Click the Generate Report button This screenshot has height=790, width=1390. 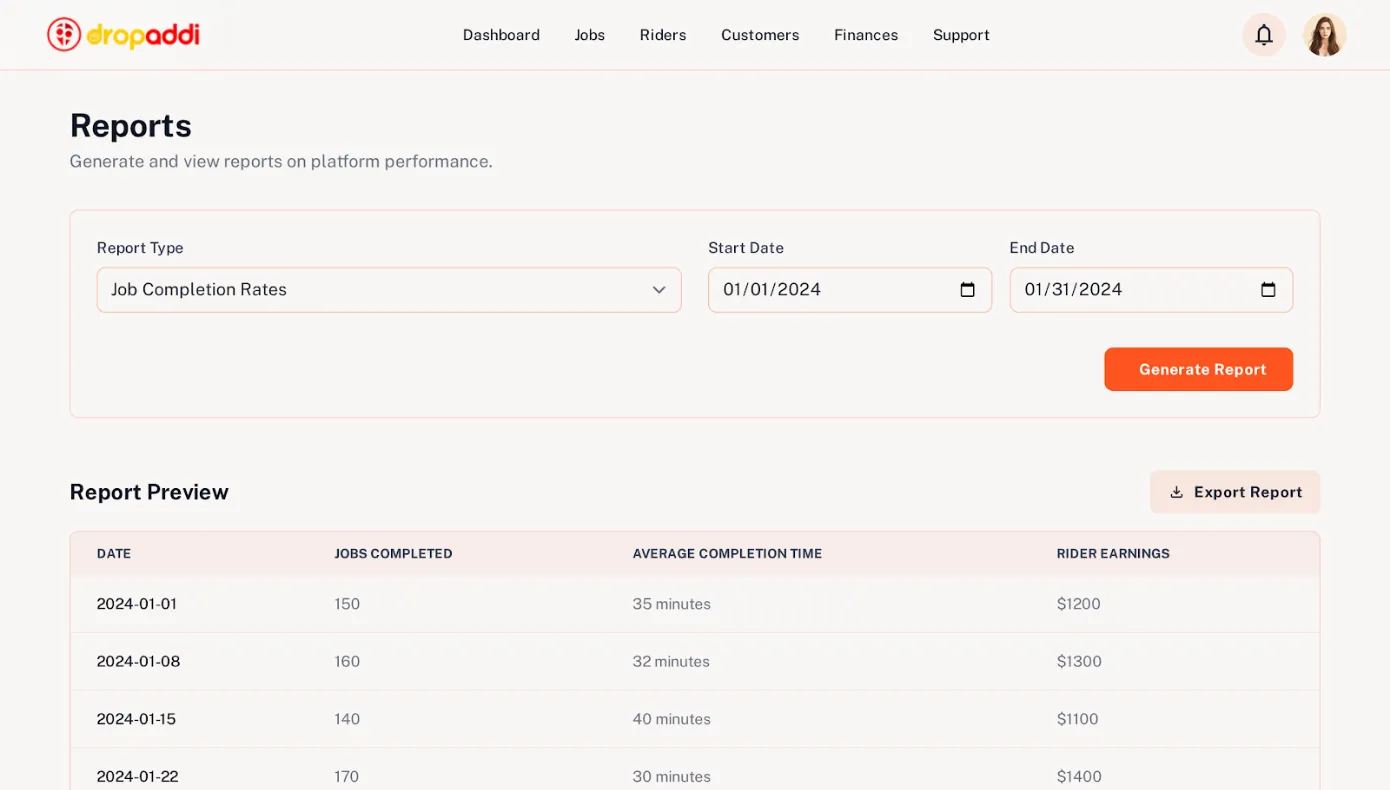tap(1198, 369)
